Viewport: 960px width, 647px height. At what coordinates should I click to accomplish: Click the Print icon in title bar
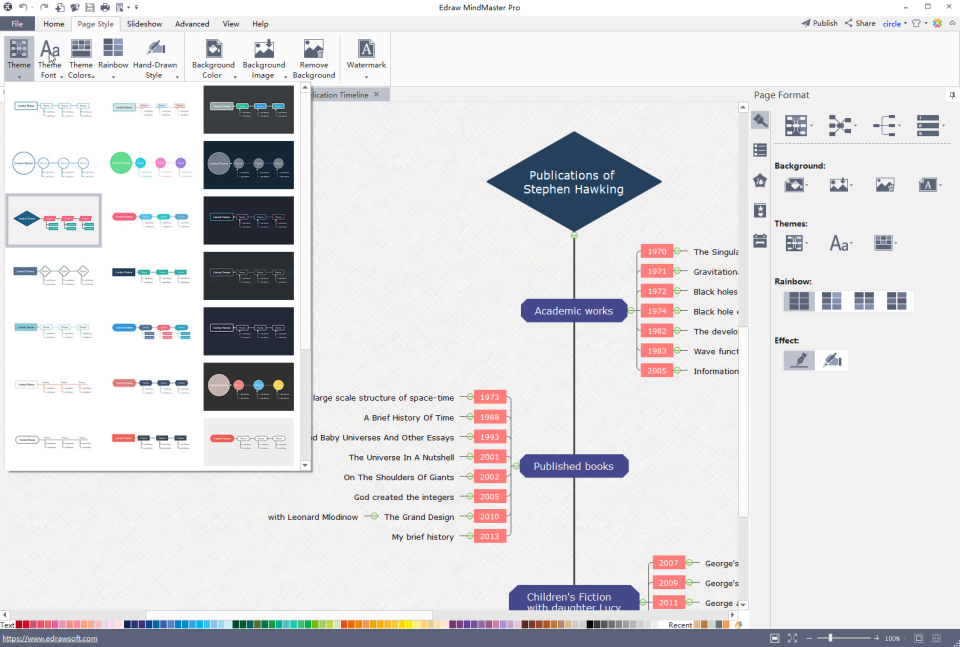(x=105, y=7)
